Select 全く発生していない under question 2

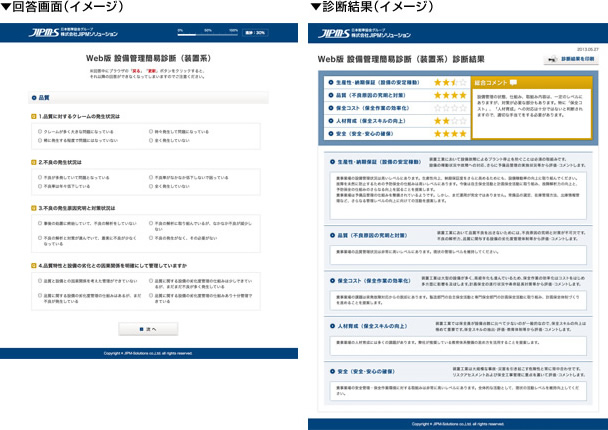[151, 186]
